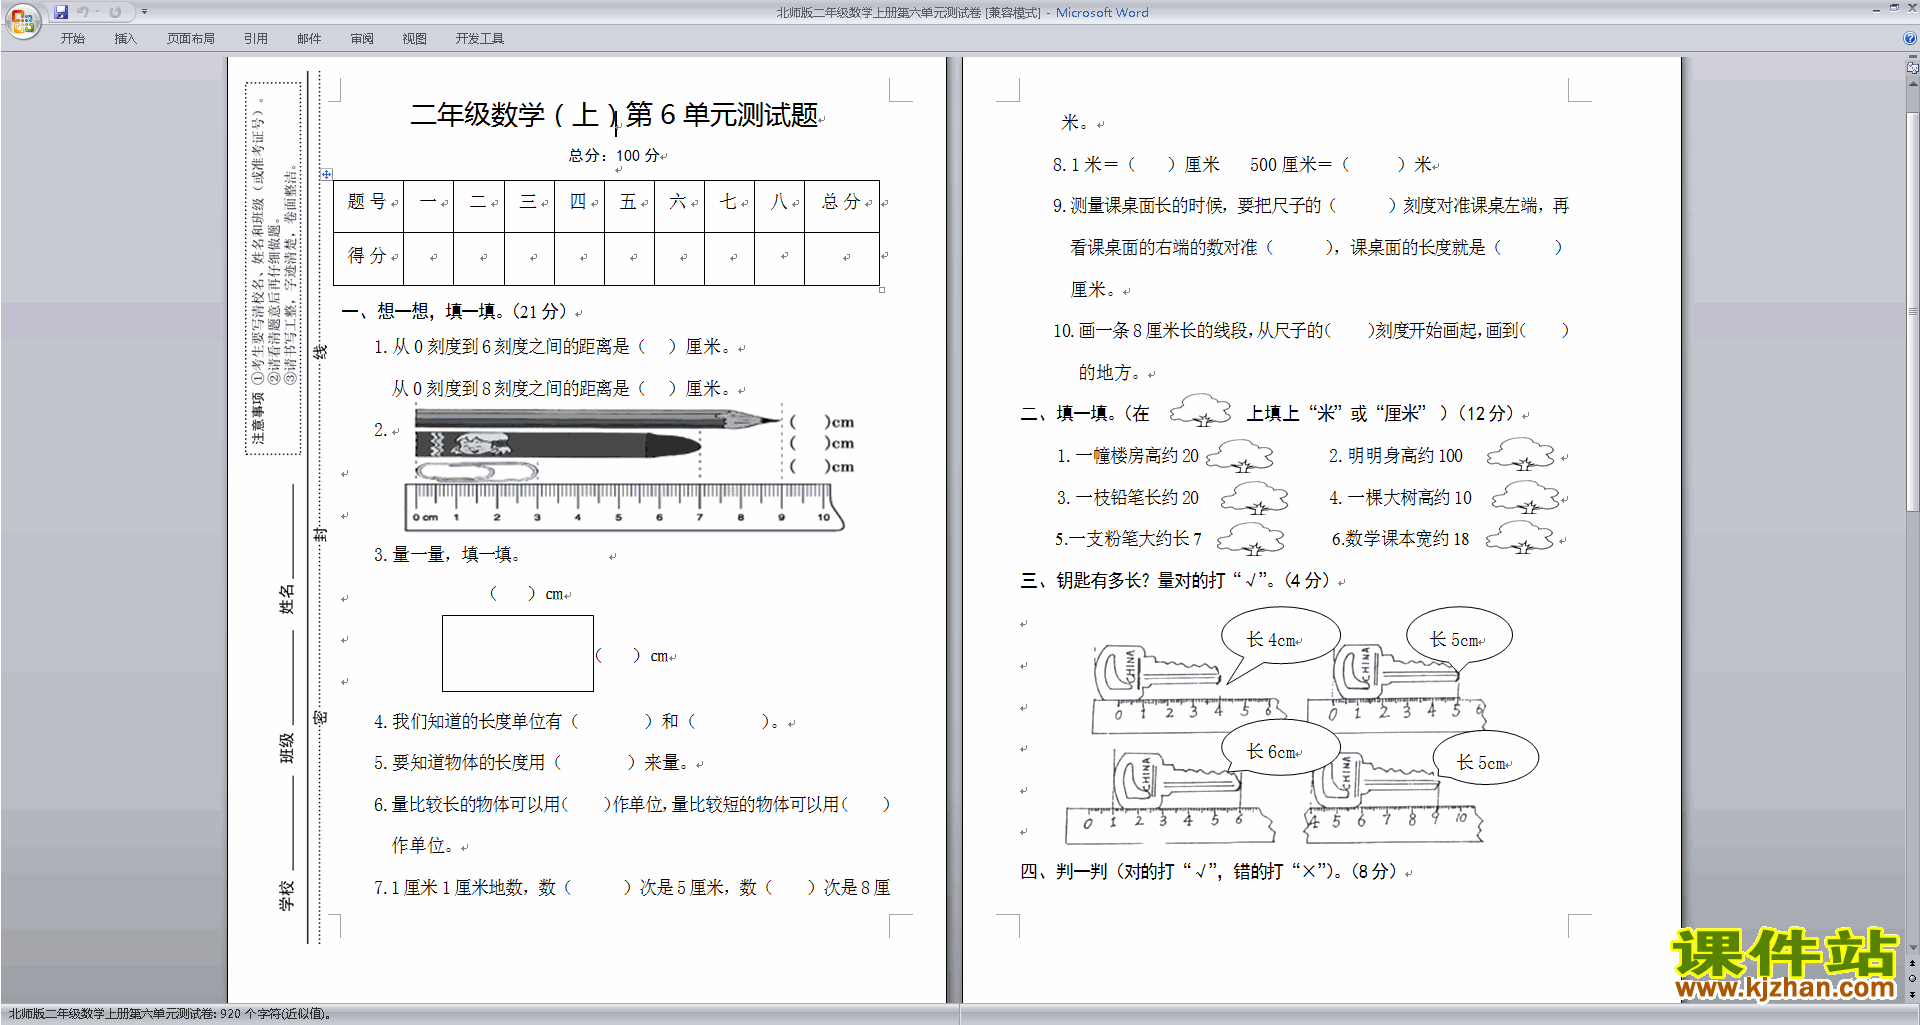Viewport: 1920px width, 1025px height.
Task: Click the blue Help question mark icon
Action: pyautogui.click(x=1910, y=38)
